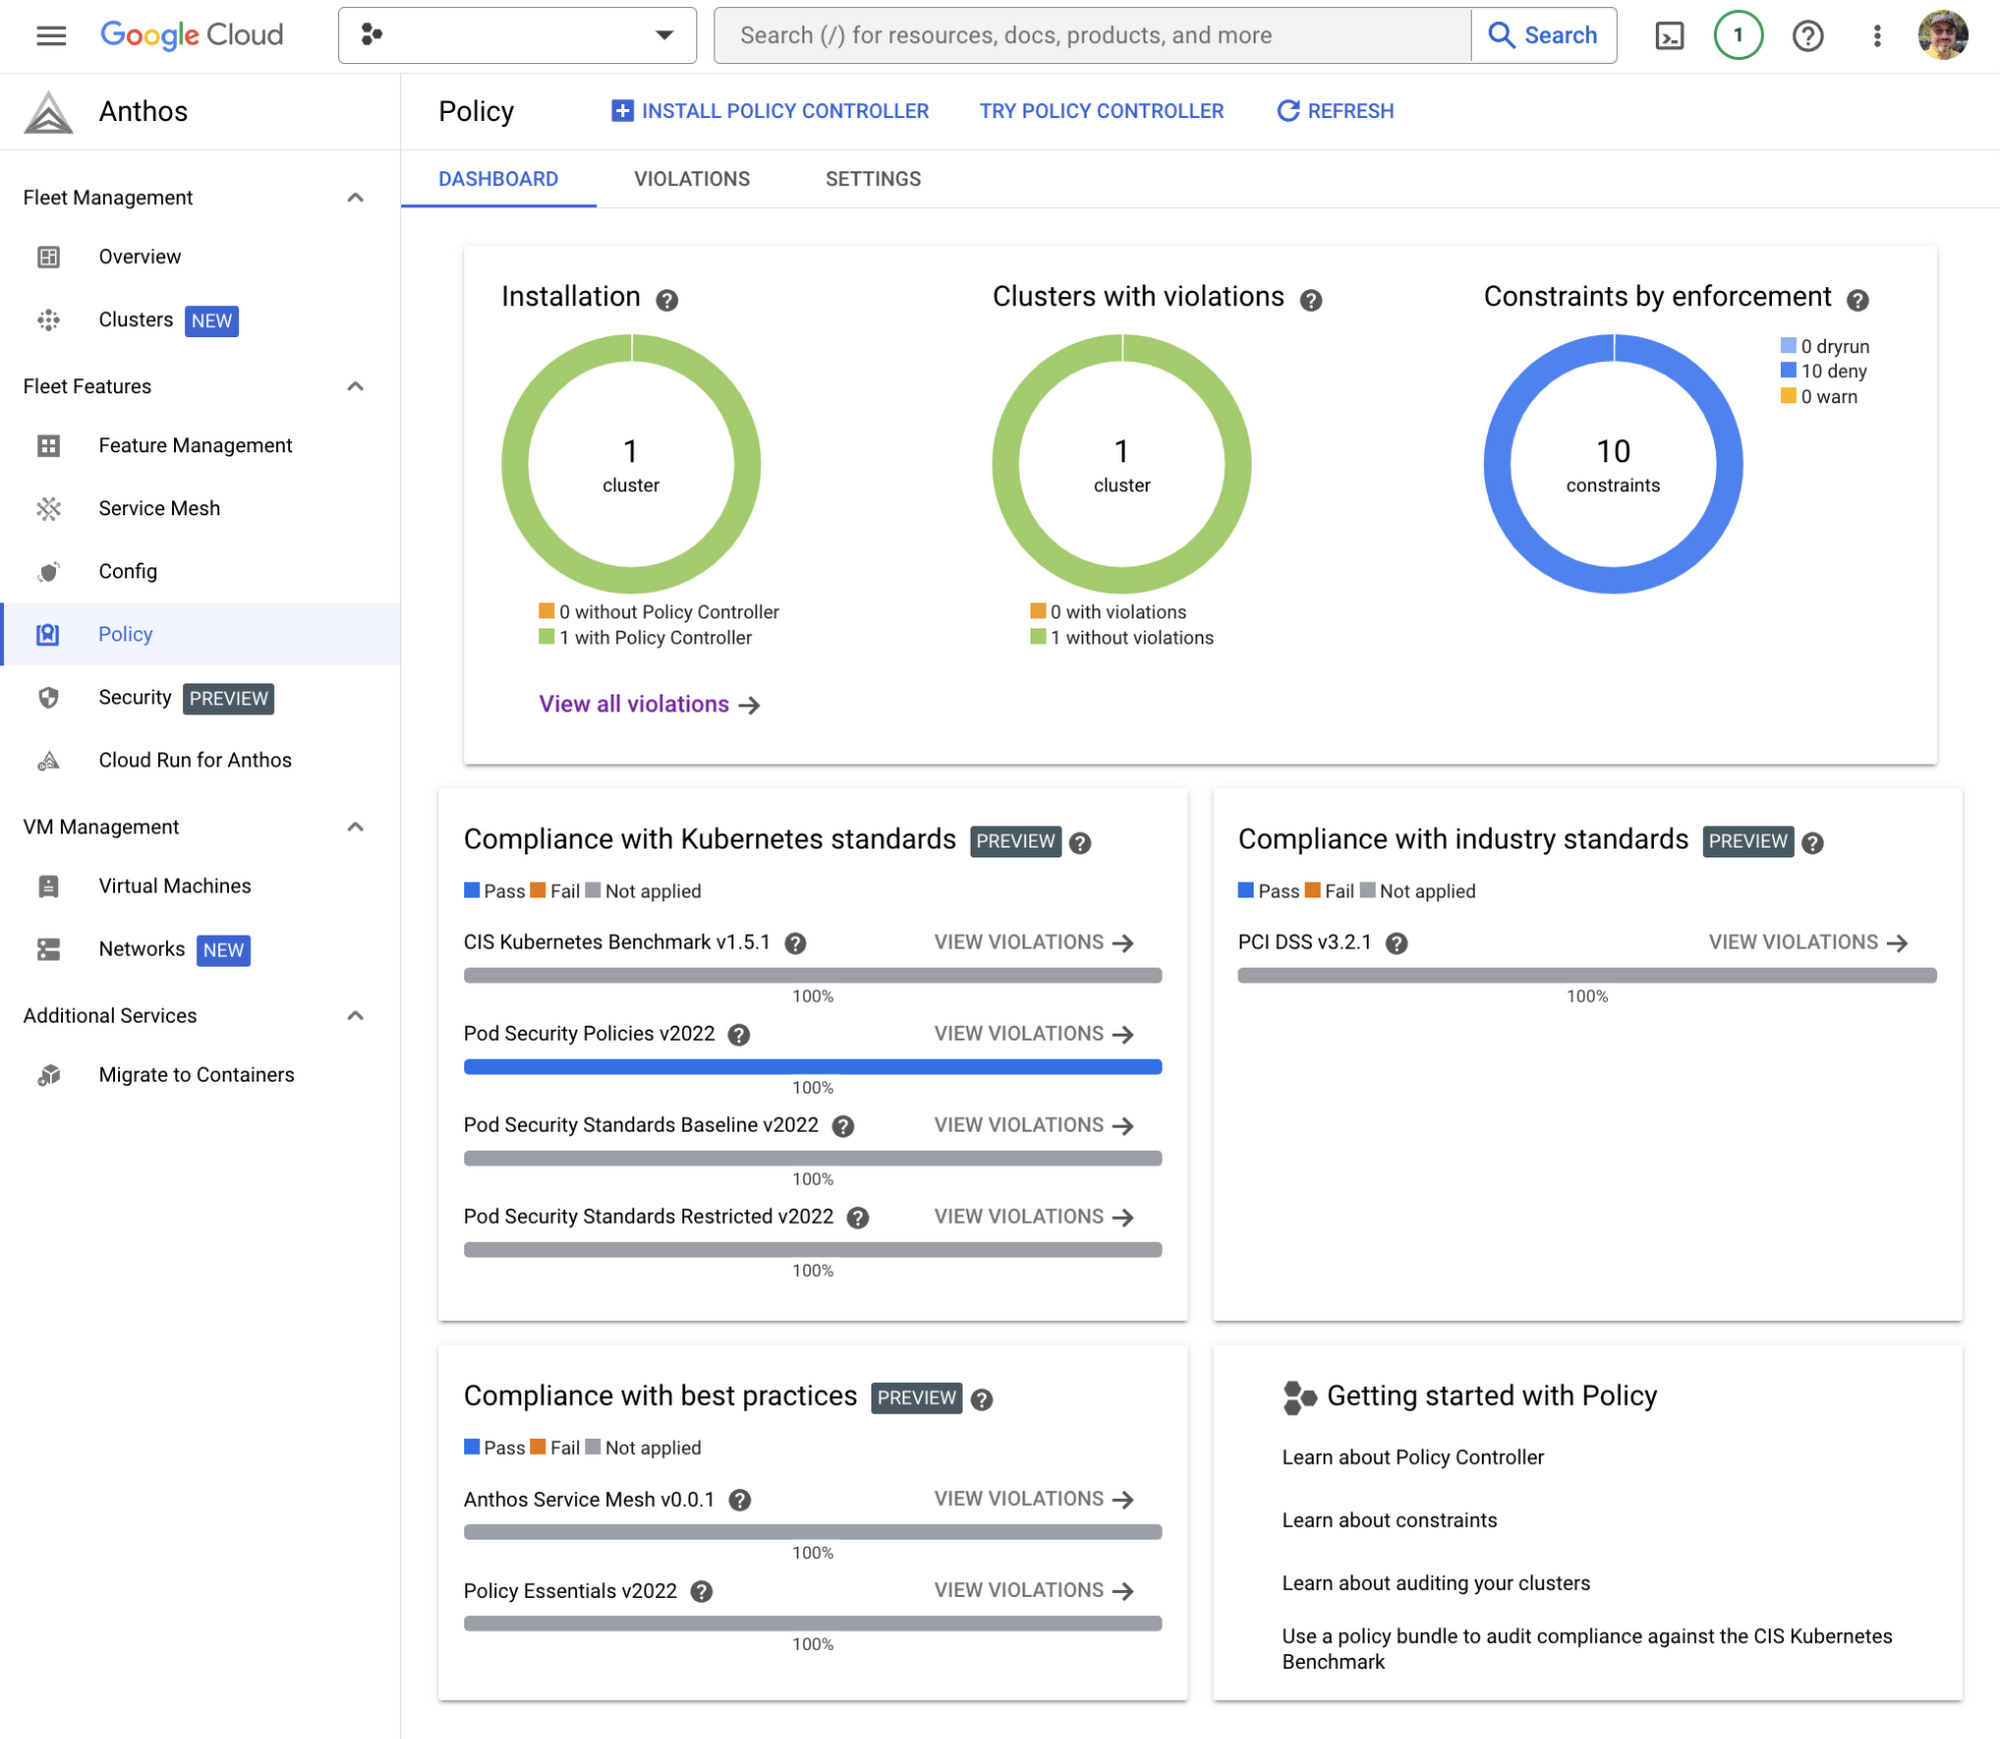Show help for Installation chart
The image size is (2000, 1739).
[x=667, y=300]
